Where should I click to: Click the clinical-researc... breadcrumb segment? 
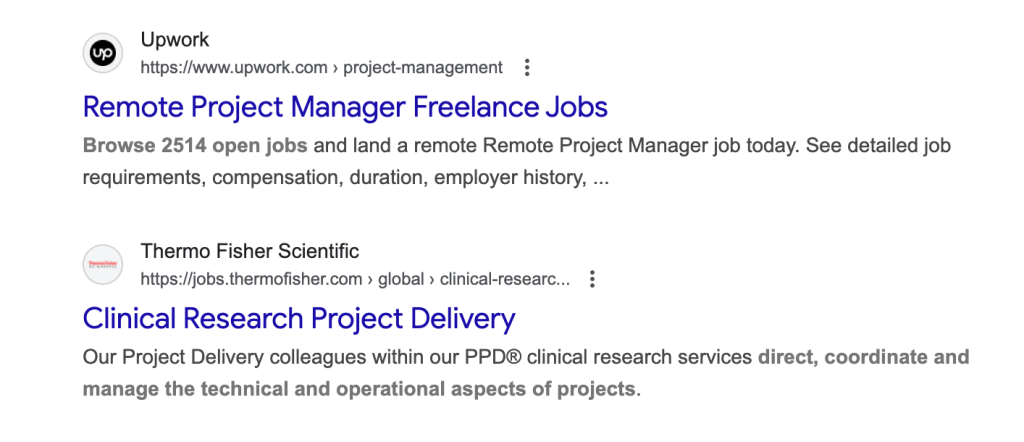coord(506,279)
